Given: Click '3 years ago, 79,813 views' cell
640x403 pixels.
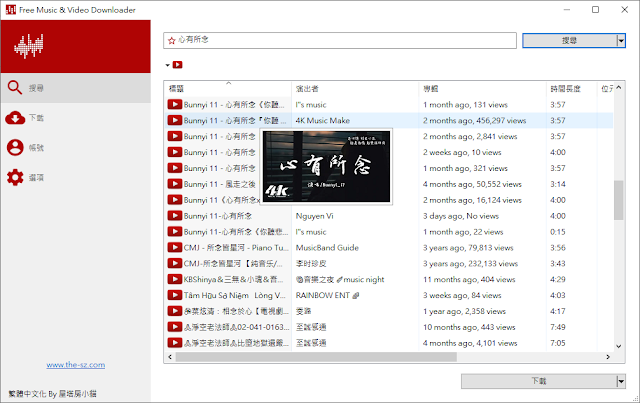Looking at the screenshot, I should 468,247.
